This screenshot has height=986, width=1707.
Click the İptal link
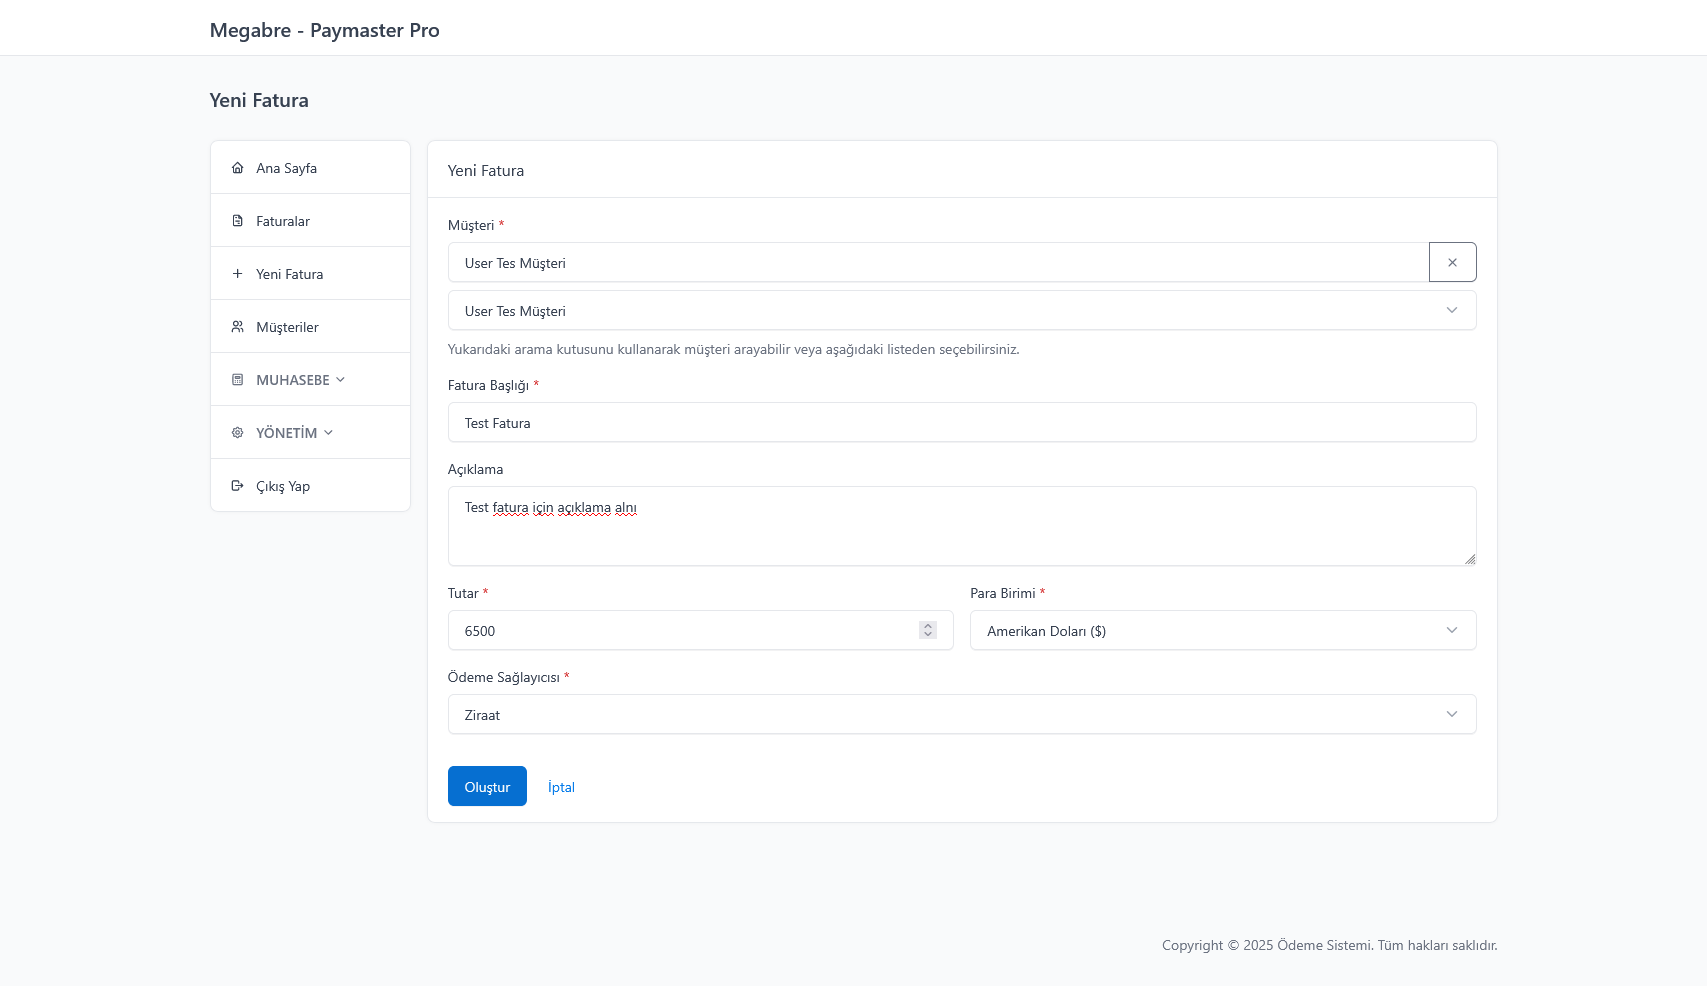click(x=561, y=787)
